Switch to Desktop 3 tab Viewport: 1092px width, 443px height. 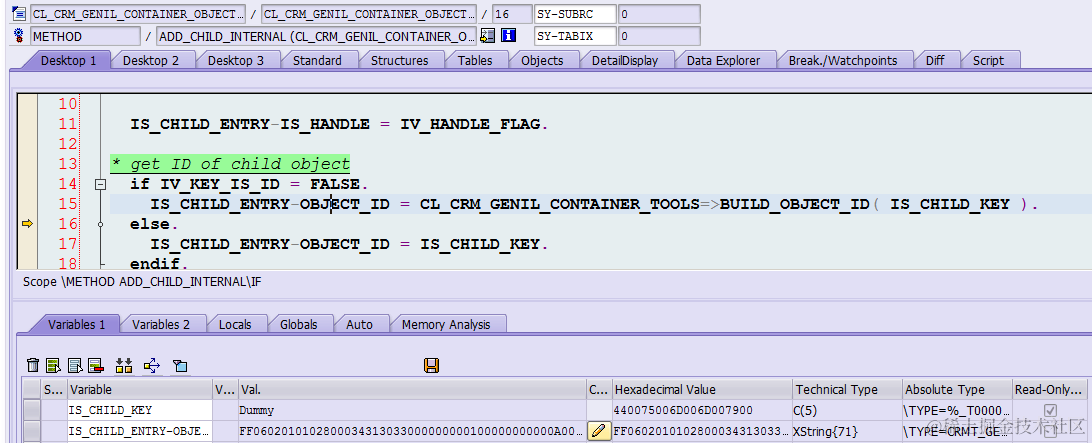point(235,61)
